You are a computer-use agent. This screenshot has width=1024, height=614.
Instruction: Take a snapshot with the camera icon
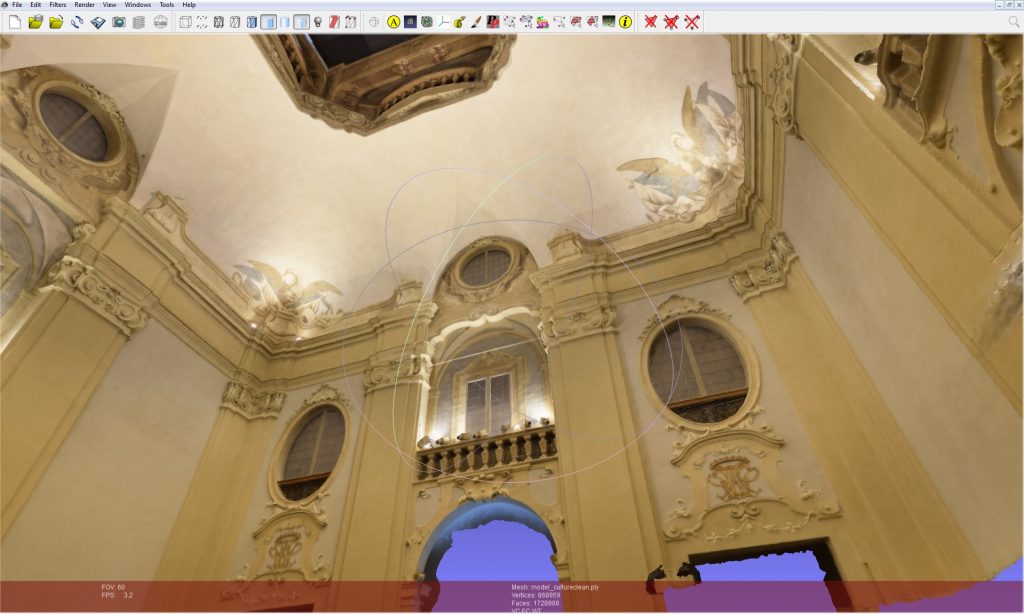click(x=119, y=21)
